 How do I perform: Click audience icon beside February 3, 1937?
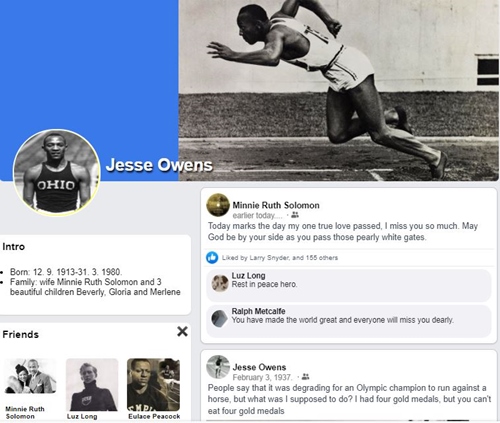pos(305,377)
